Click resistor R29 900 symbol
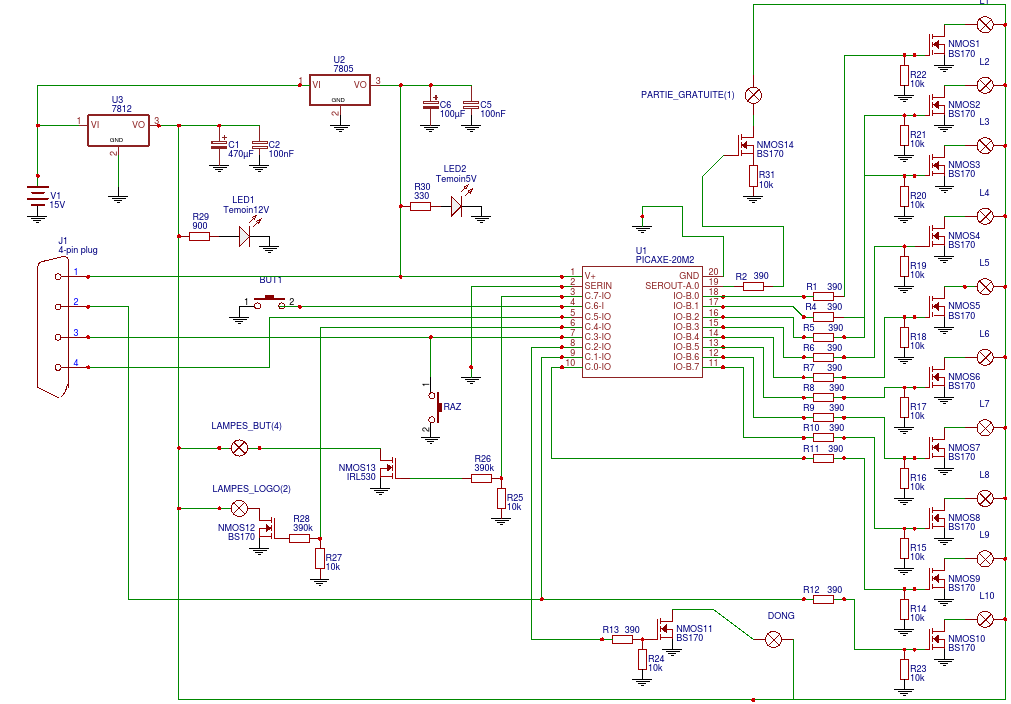Viewport: 1011px width, 704px height. [x=200, y=237]
